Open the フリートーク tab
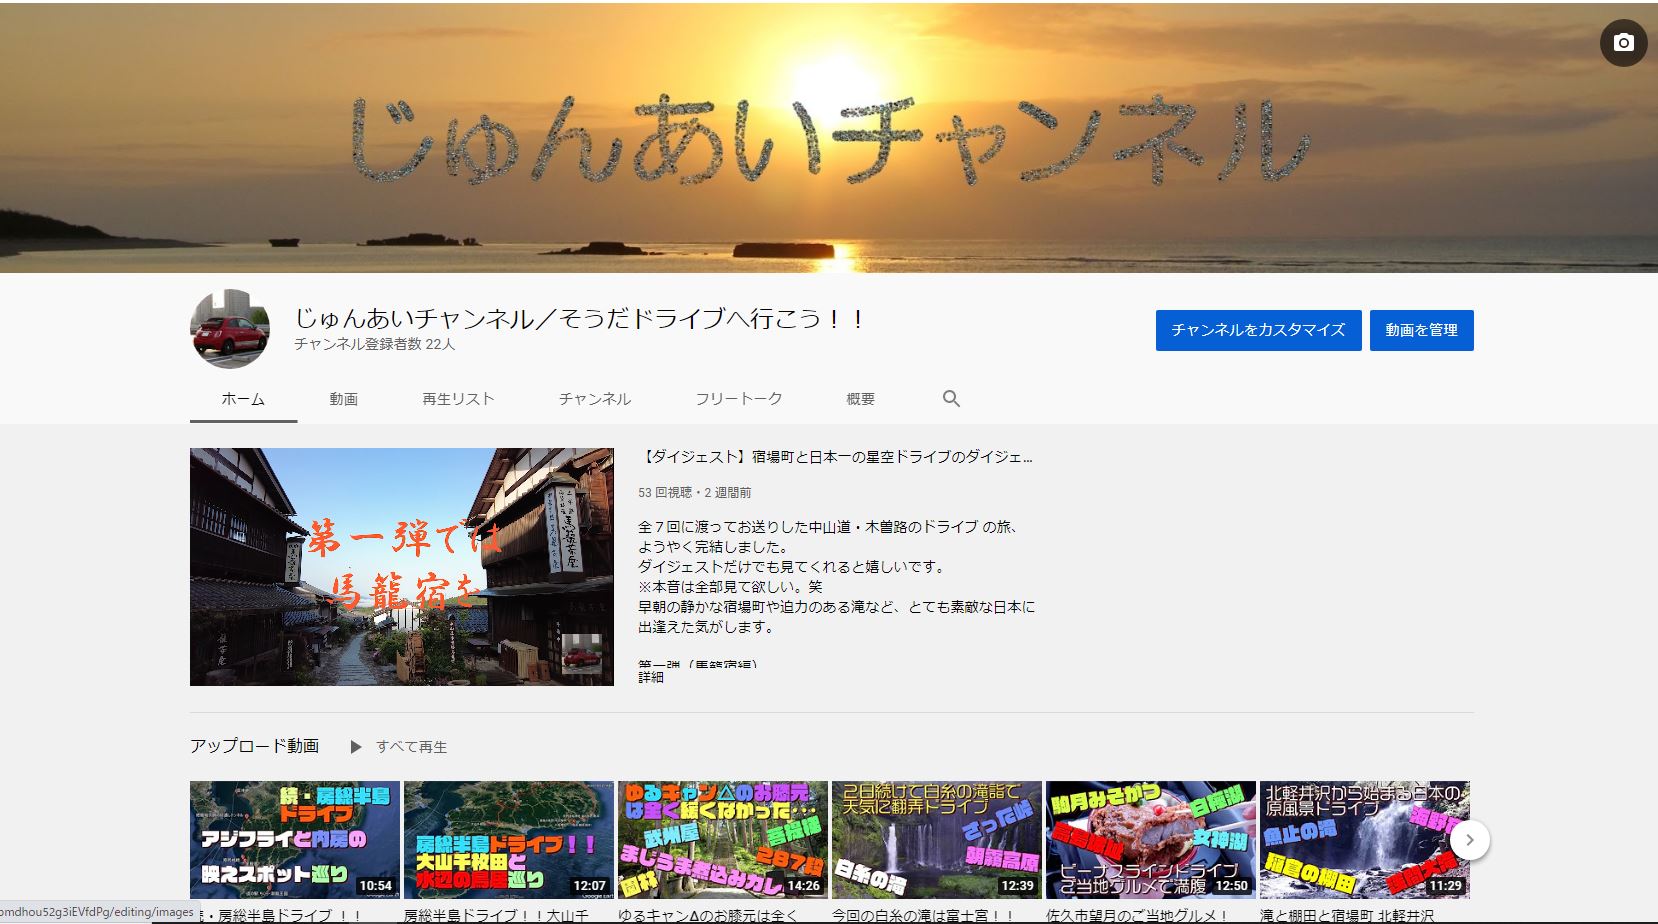The height and width of the screenshot is (924, 1658). click(x=738, y=399)
